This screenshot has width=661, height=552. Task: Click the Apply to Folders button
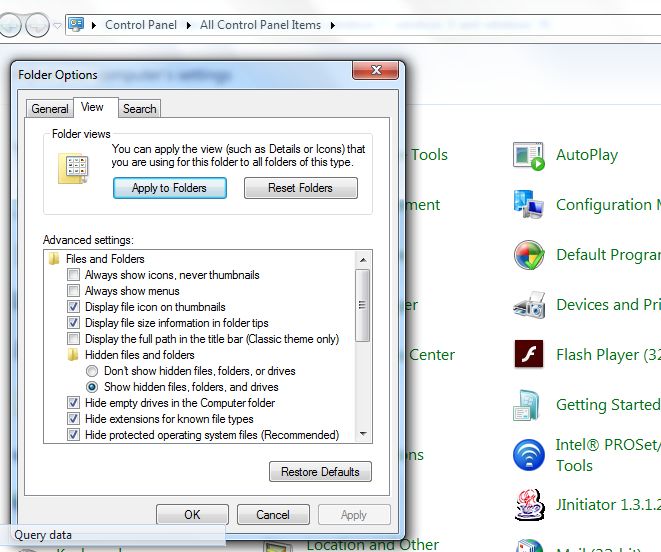[x=170, y=188]
